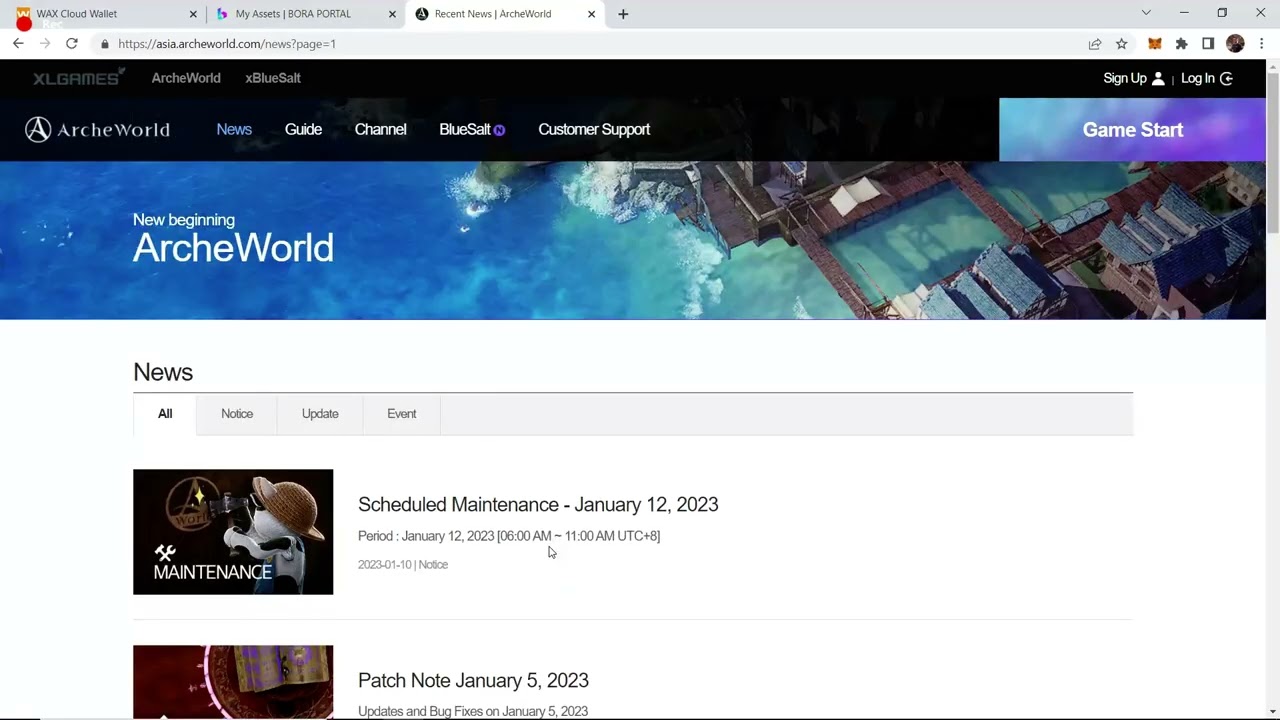Screen dimensions: 1280x720
Task: Click the share page icon in address bar
Action: (x=1095, y=44)
